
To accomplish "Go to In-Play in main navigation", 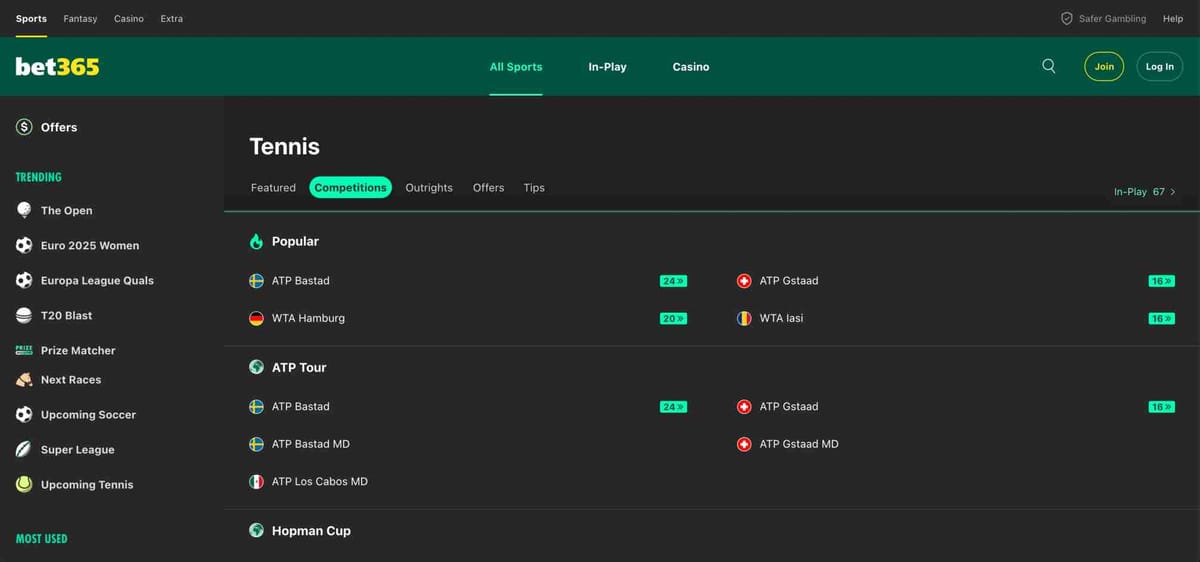I will point(607,67).
